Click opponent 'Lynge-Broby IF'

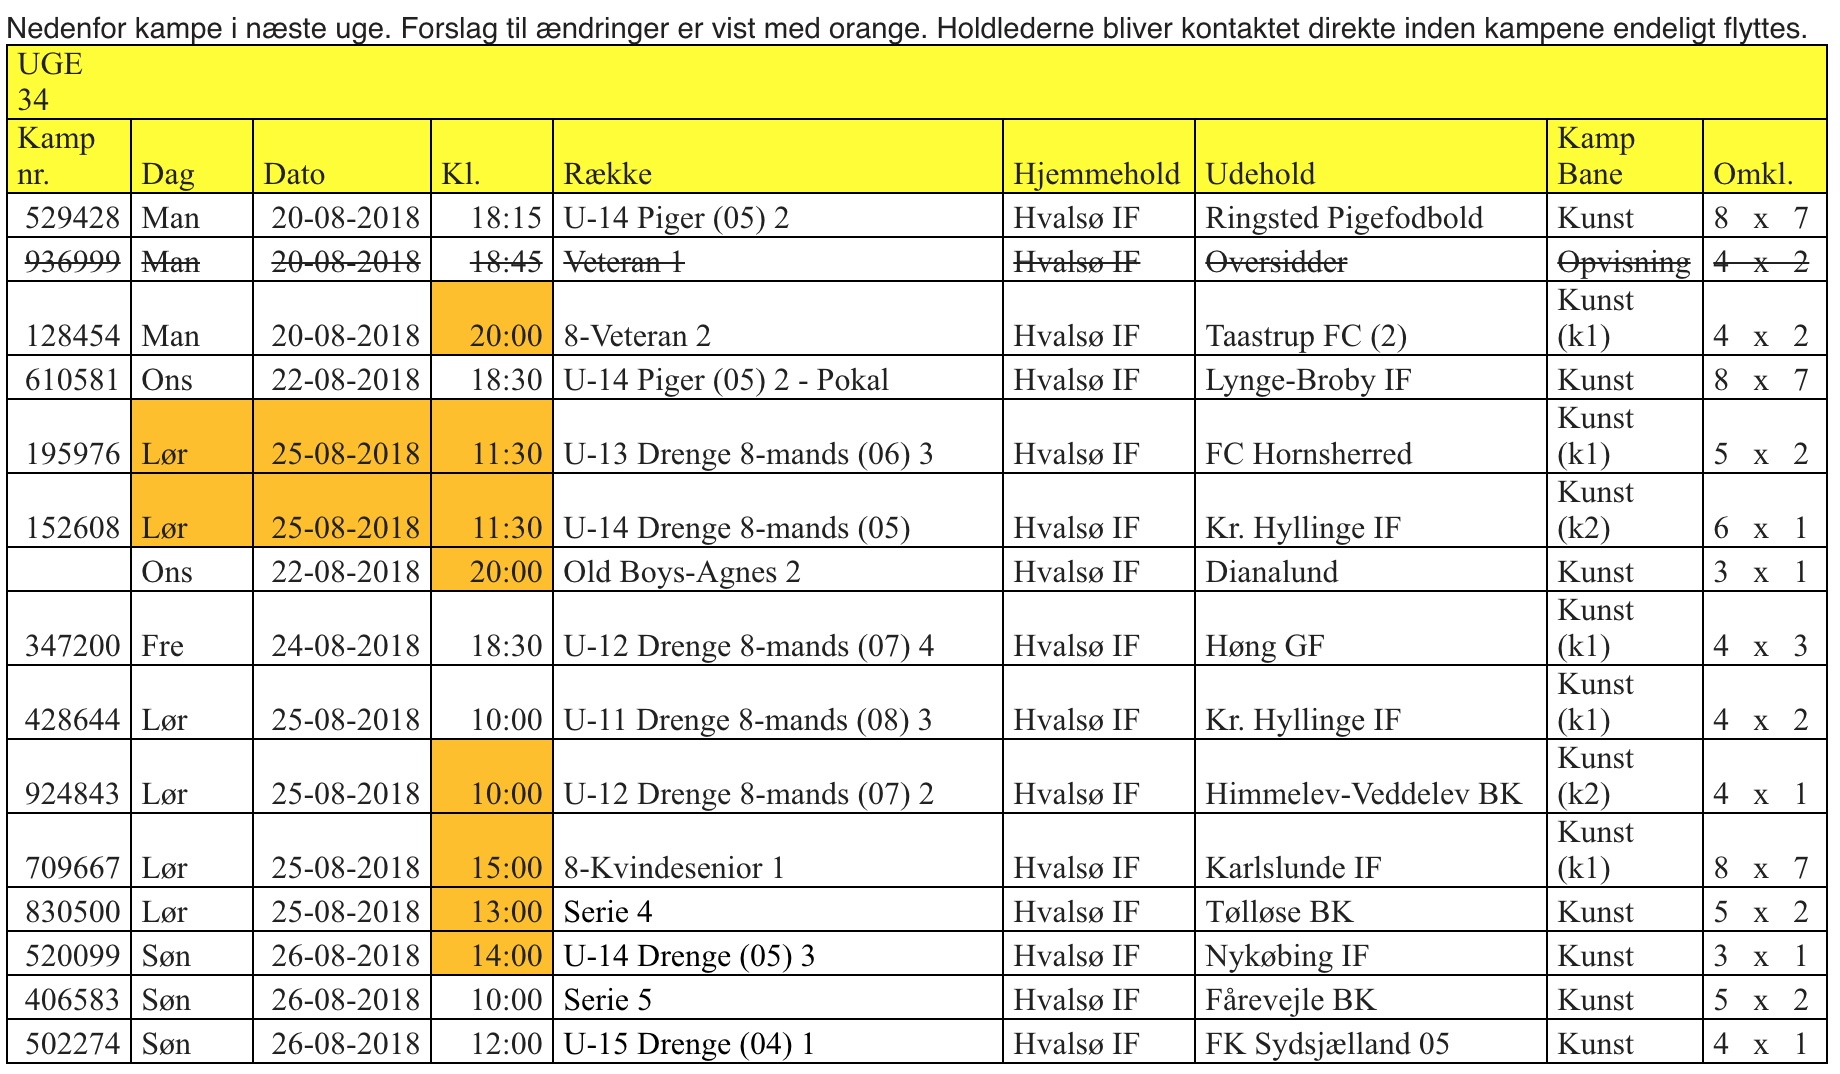click(x=1371, y=378)
